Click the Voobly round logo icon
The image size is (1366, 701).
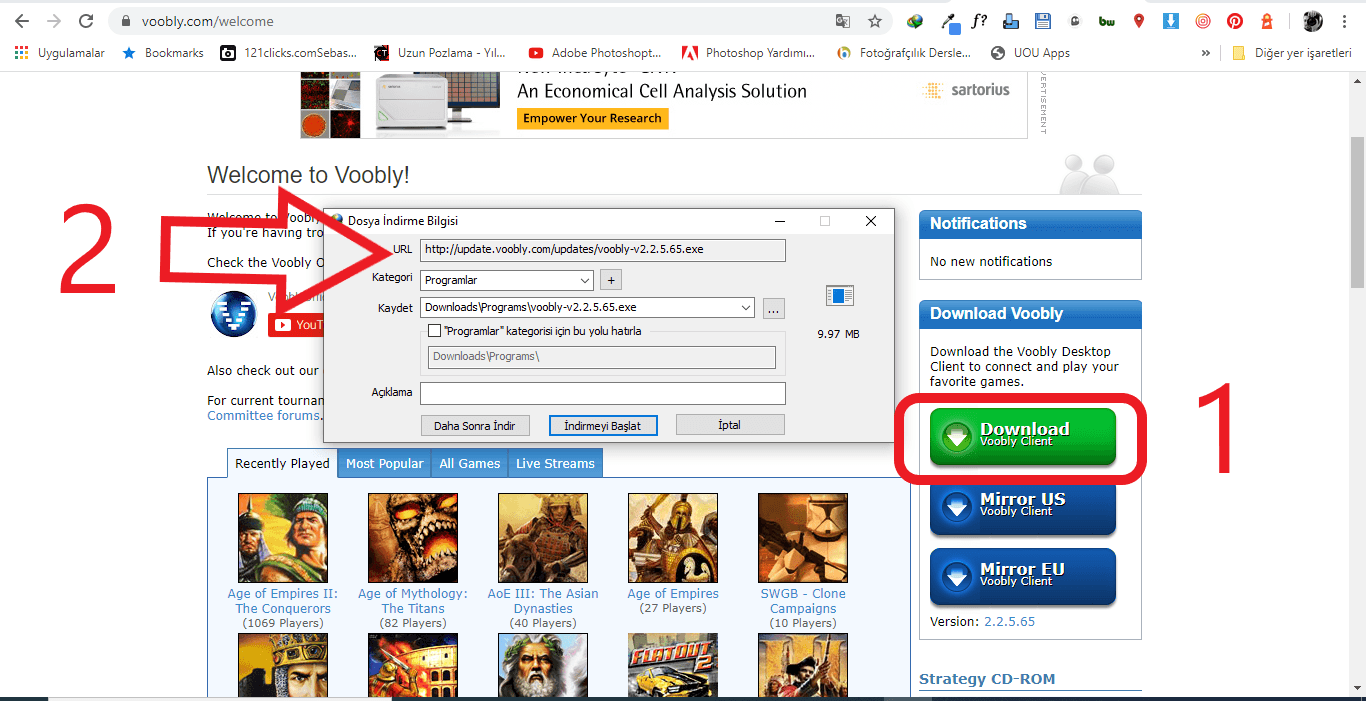click(234, 313)
